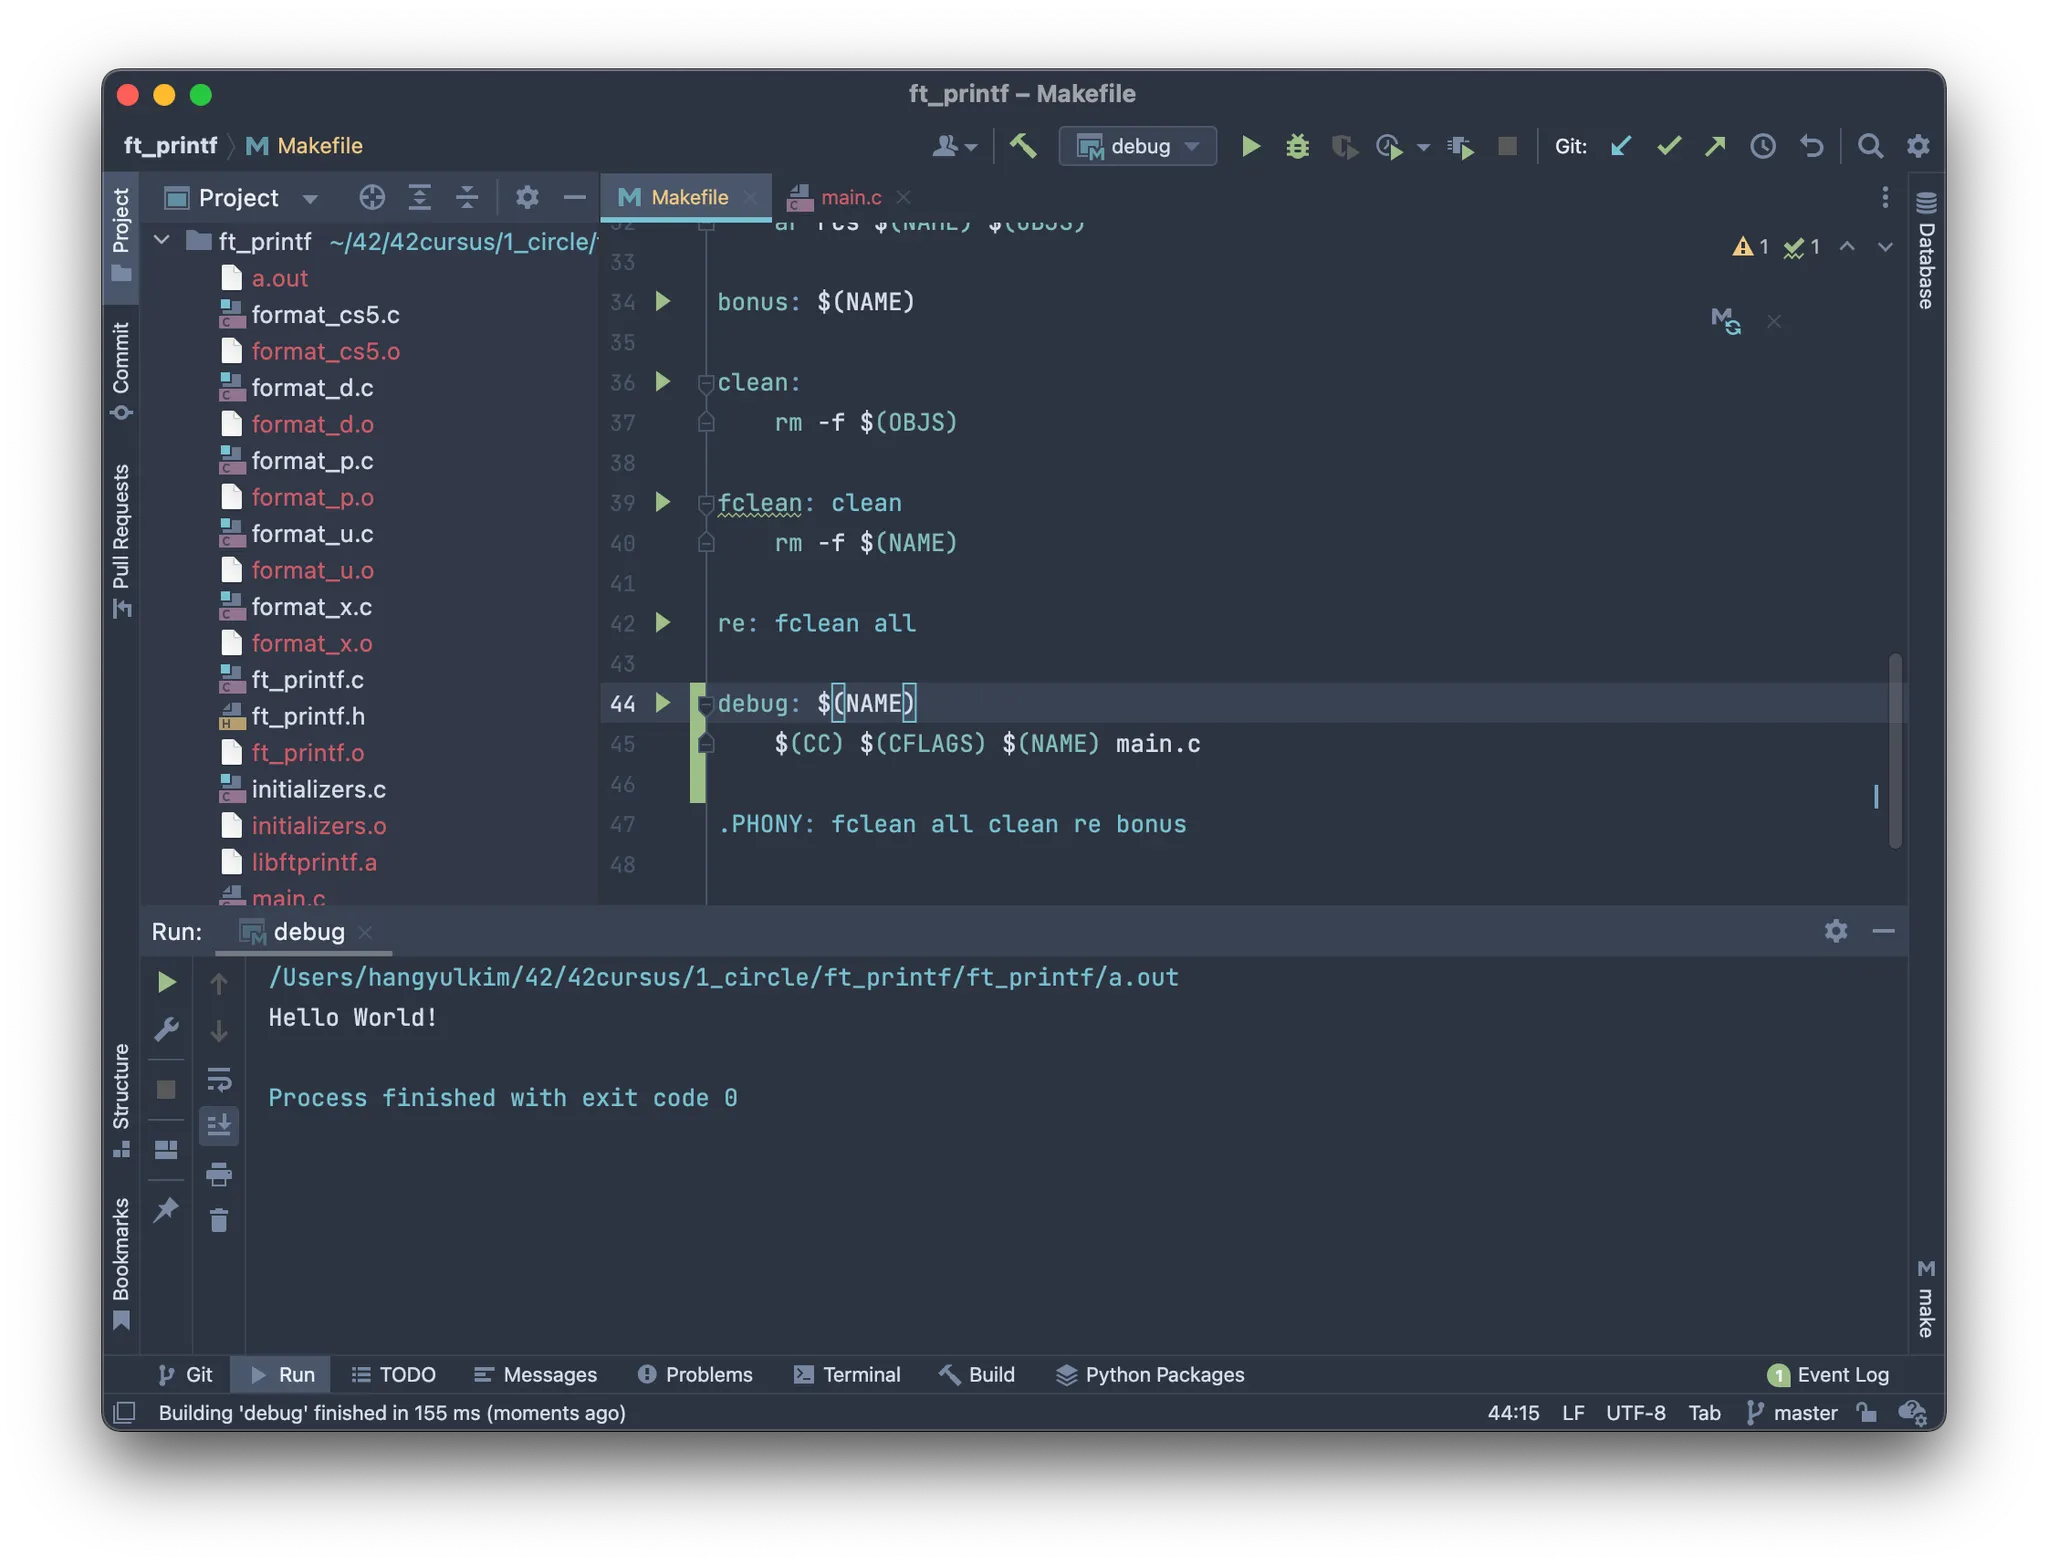The image size is (2048, 1566).
Task: Click Reload Makefile changes floating icon
Action: tap(1725, 321)
